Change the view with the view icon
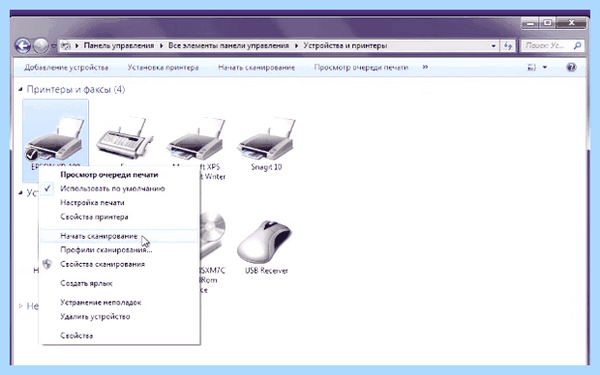This screenshot has width=600, height=375. coord(531,68)
